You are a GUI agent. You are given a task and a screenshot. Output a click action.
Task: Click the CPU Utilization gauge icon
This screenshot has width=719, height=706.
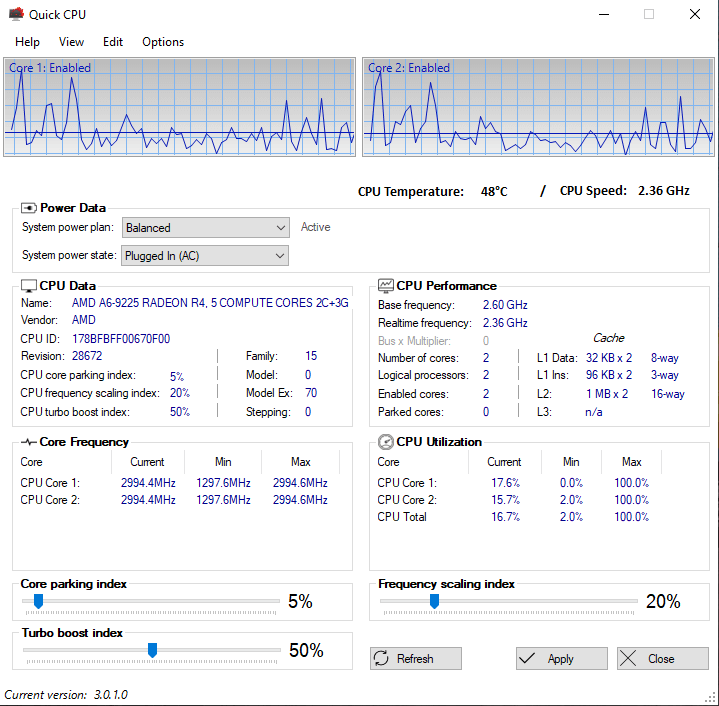(386, 442)
